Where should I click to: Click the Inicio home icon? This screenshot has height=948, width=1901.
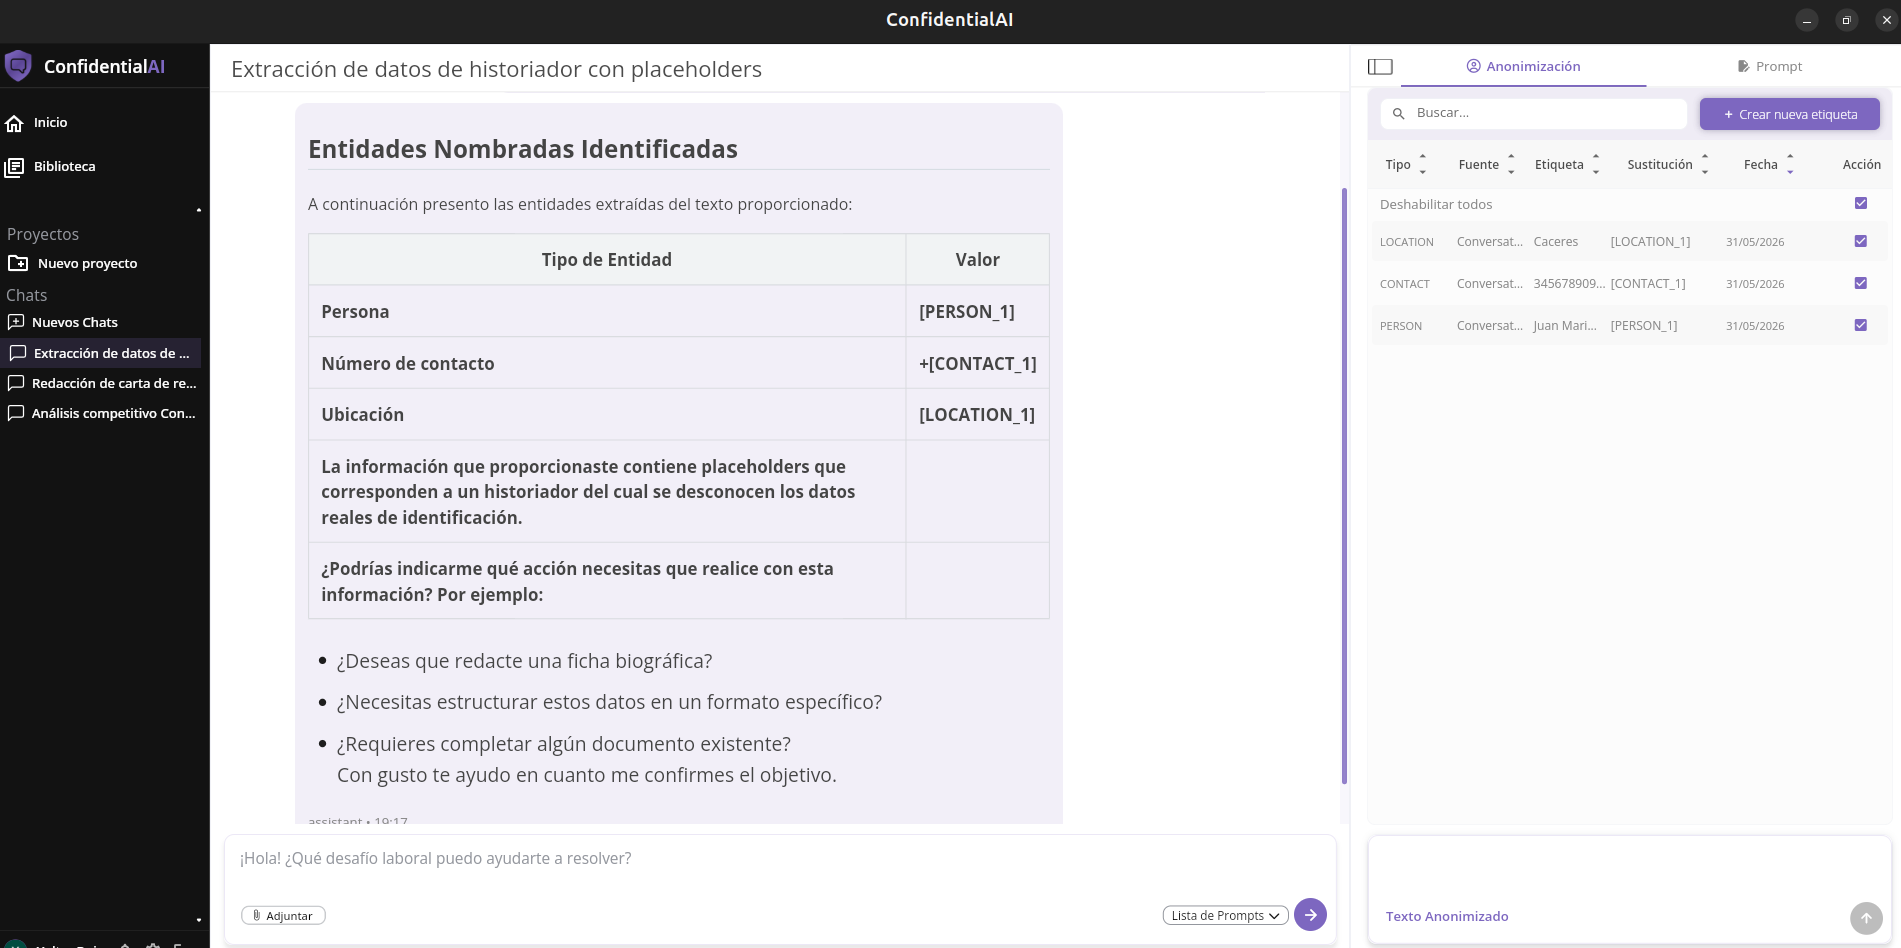pyautogui.click(x=14, y=123)
